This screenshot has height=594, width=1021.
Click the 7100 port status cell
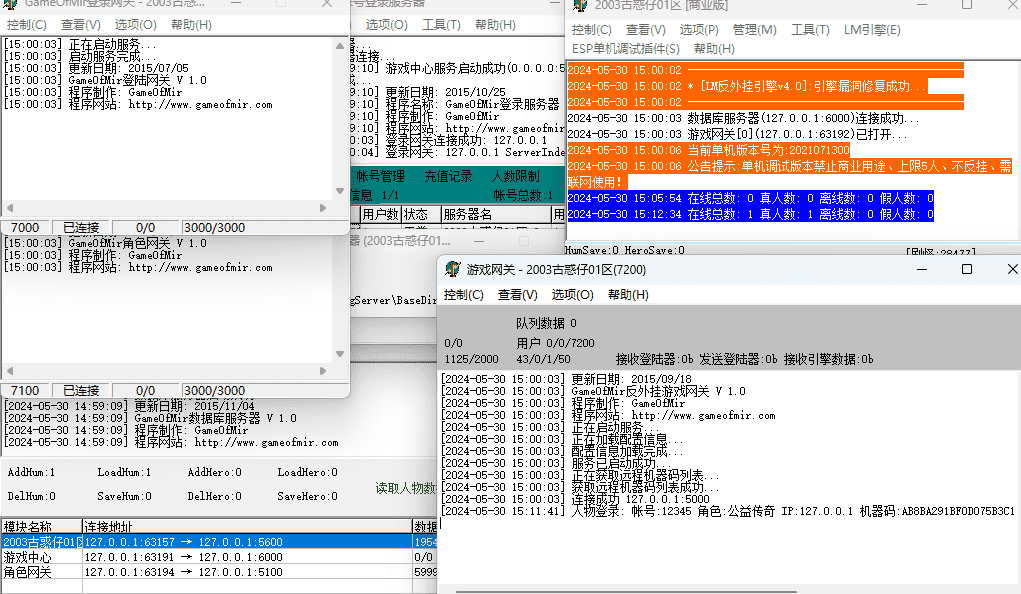coord(25,390)
